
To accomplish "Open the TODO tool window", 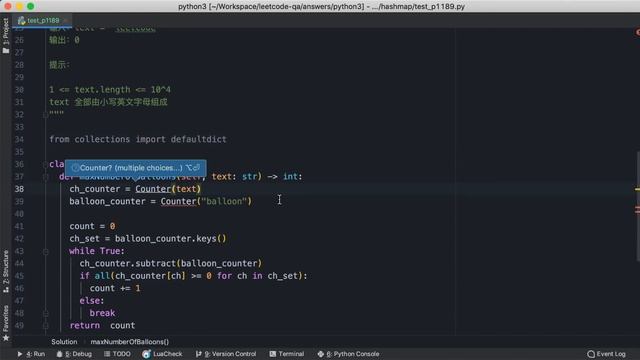I will [117, 354].
